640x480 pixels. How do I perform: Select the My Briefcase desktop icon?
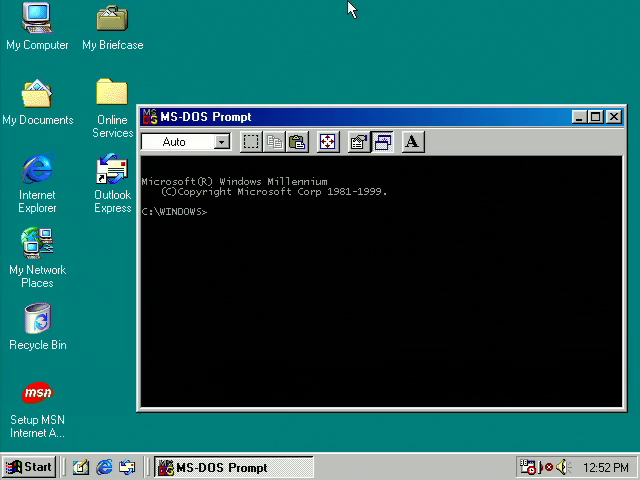(x=113, y=27)
